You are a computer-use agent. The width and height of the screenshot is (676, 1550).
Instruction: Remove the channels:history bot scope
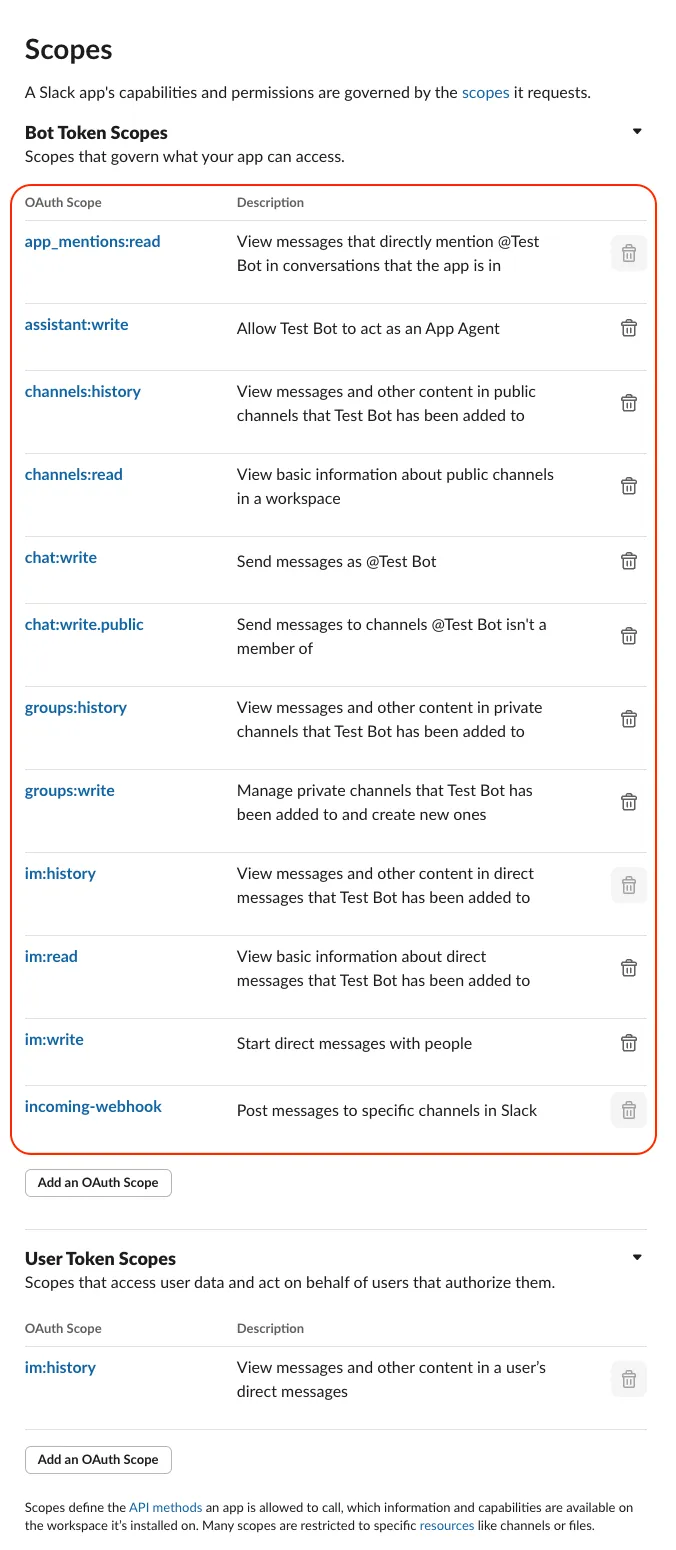pos(629,403)
